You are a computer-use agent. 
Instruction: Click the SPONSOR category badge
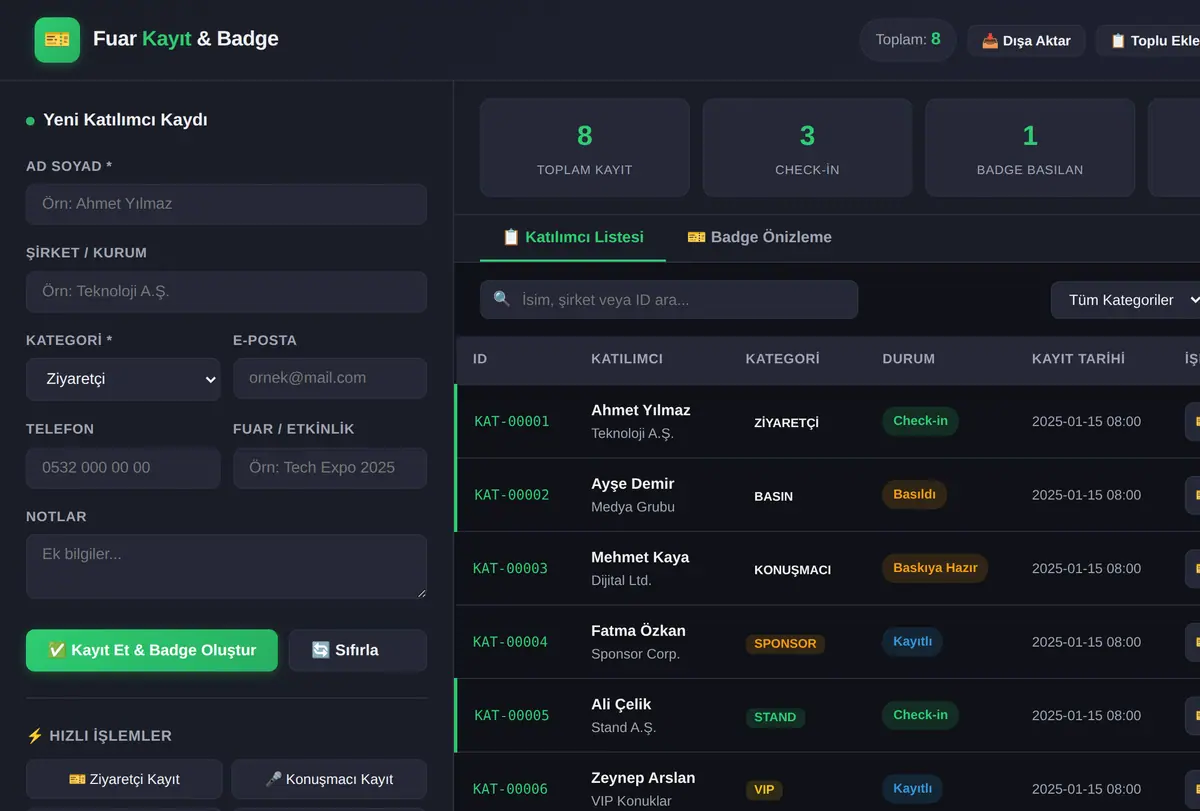click(785, 644)
